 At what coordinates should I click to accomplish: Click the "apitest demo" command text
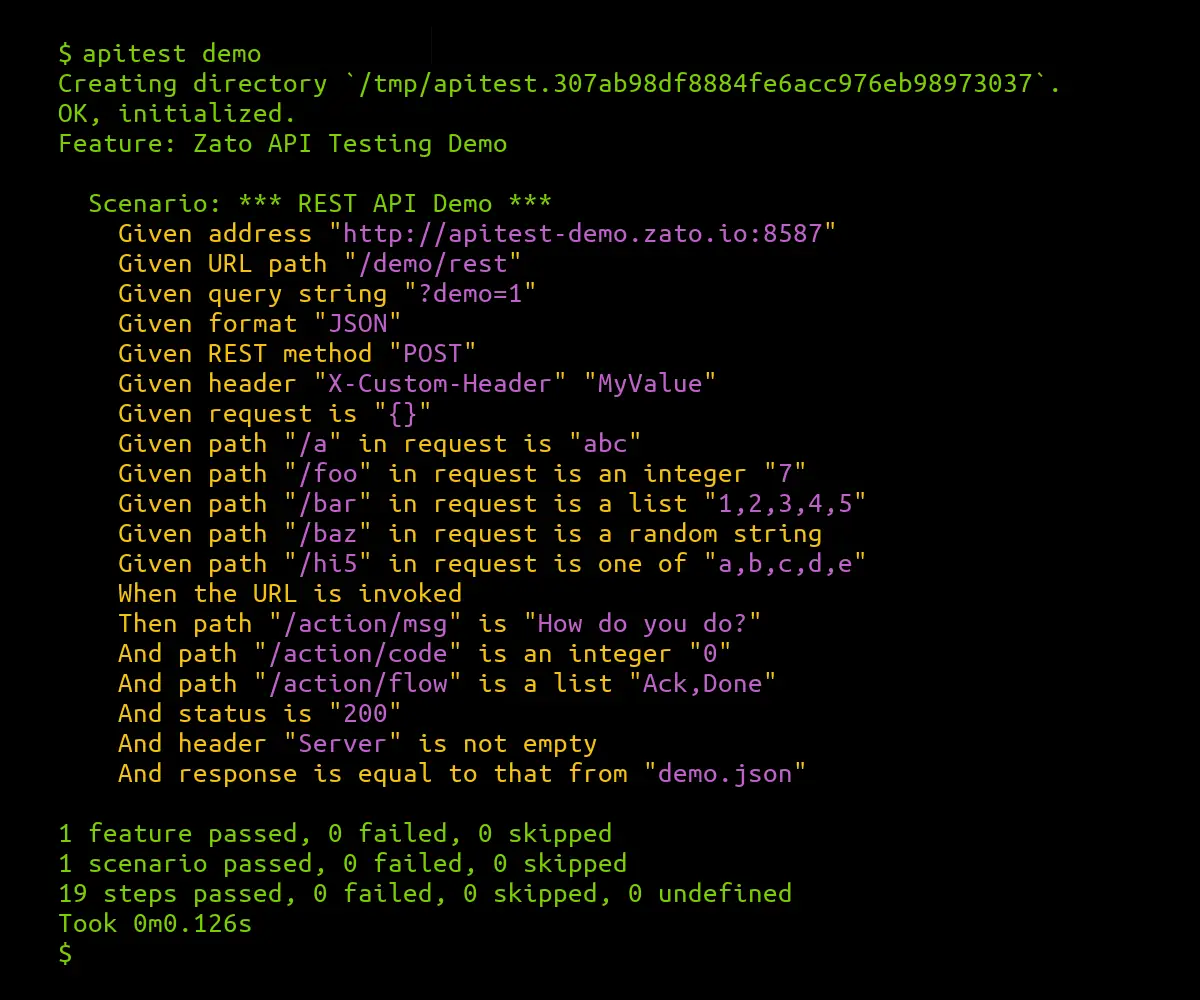tap(171, 54)
